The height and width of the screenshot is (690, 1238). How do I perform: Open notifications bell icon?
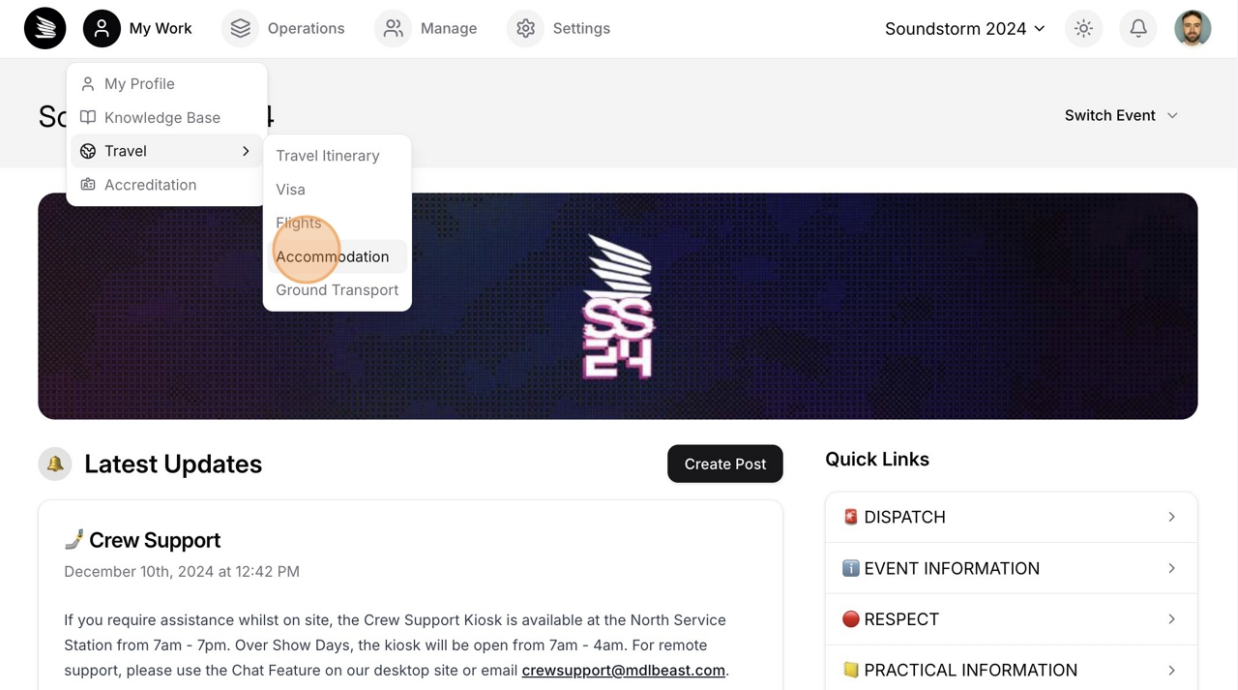(1138, 29)
